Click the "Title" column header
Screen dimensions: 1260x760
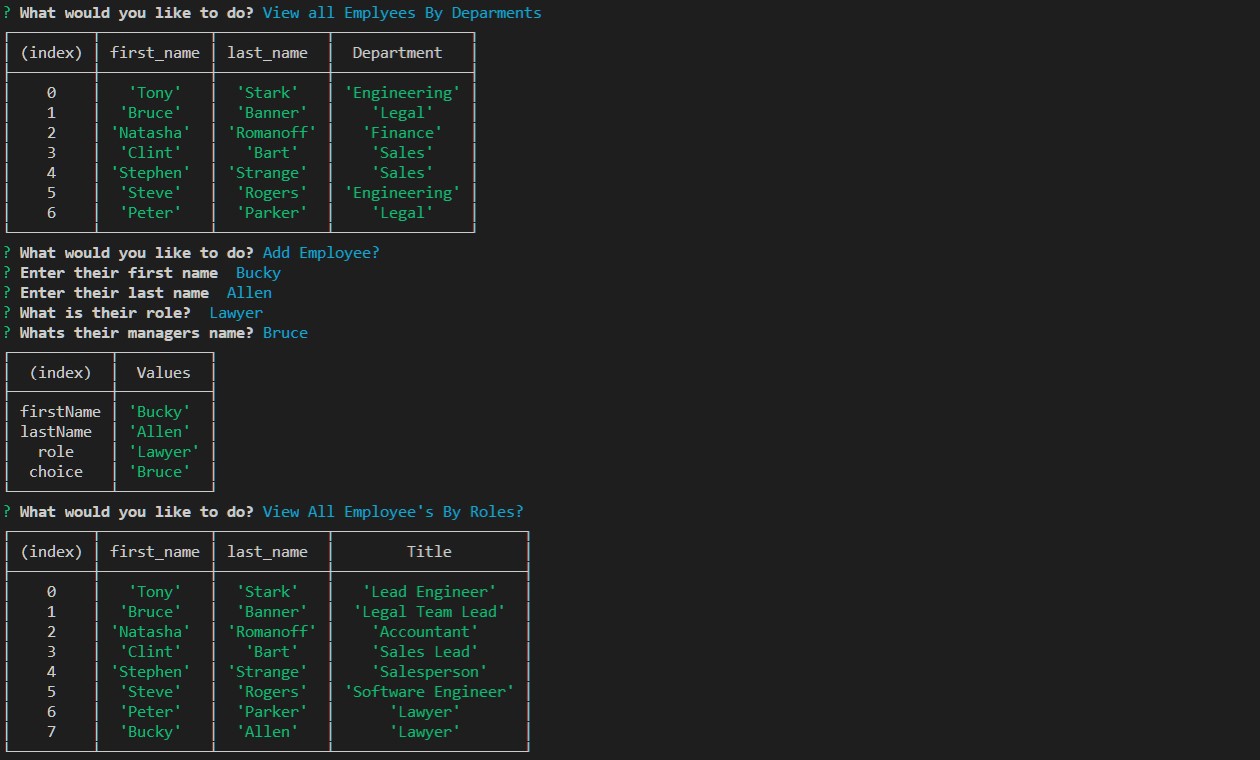(x=429, y=552)
